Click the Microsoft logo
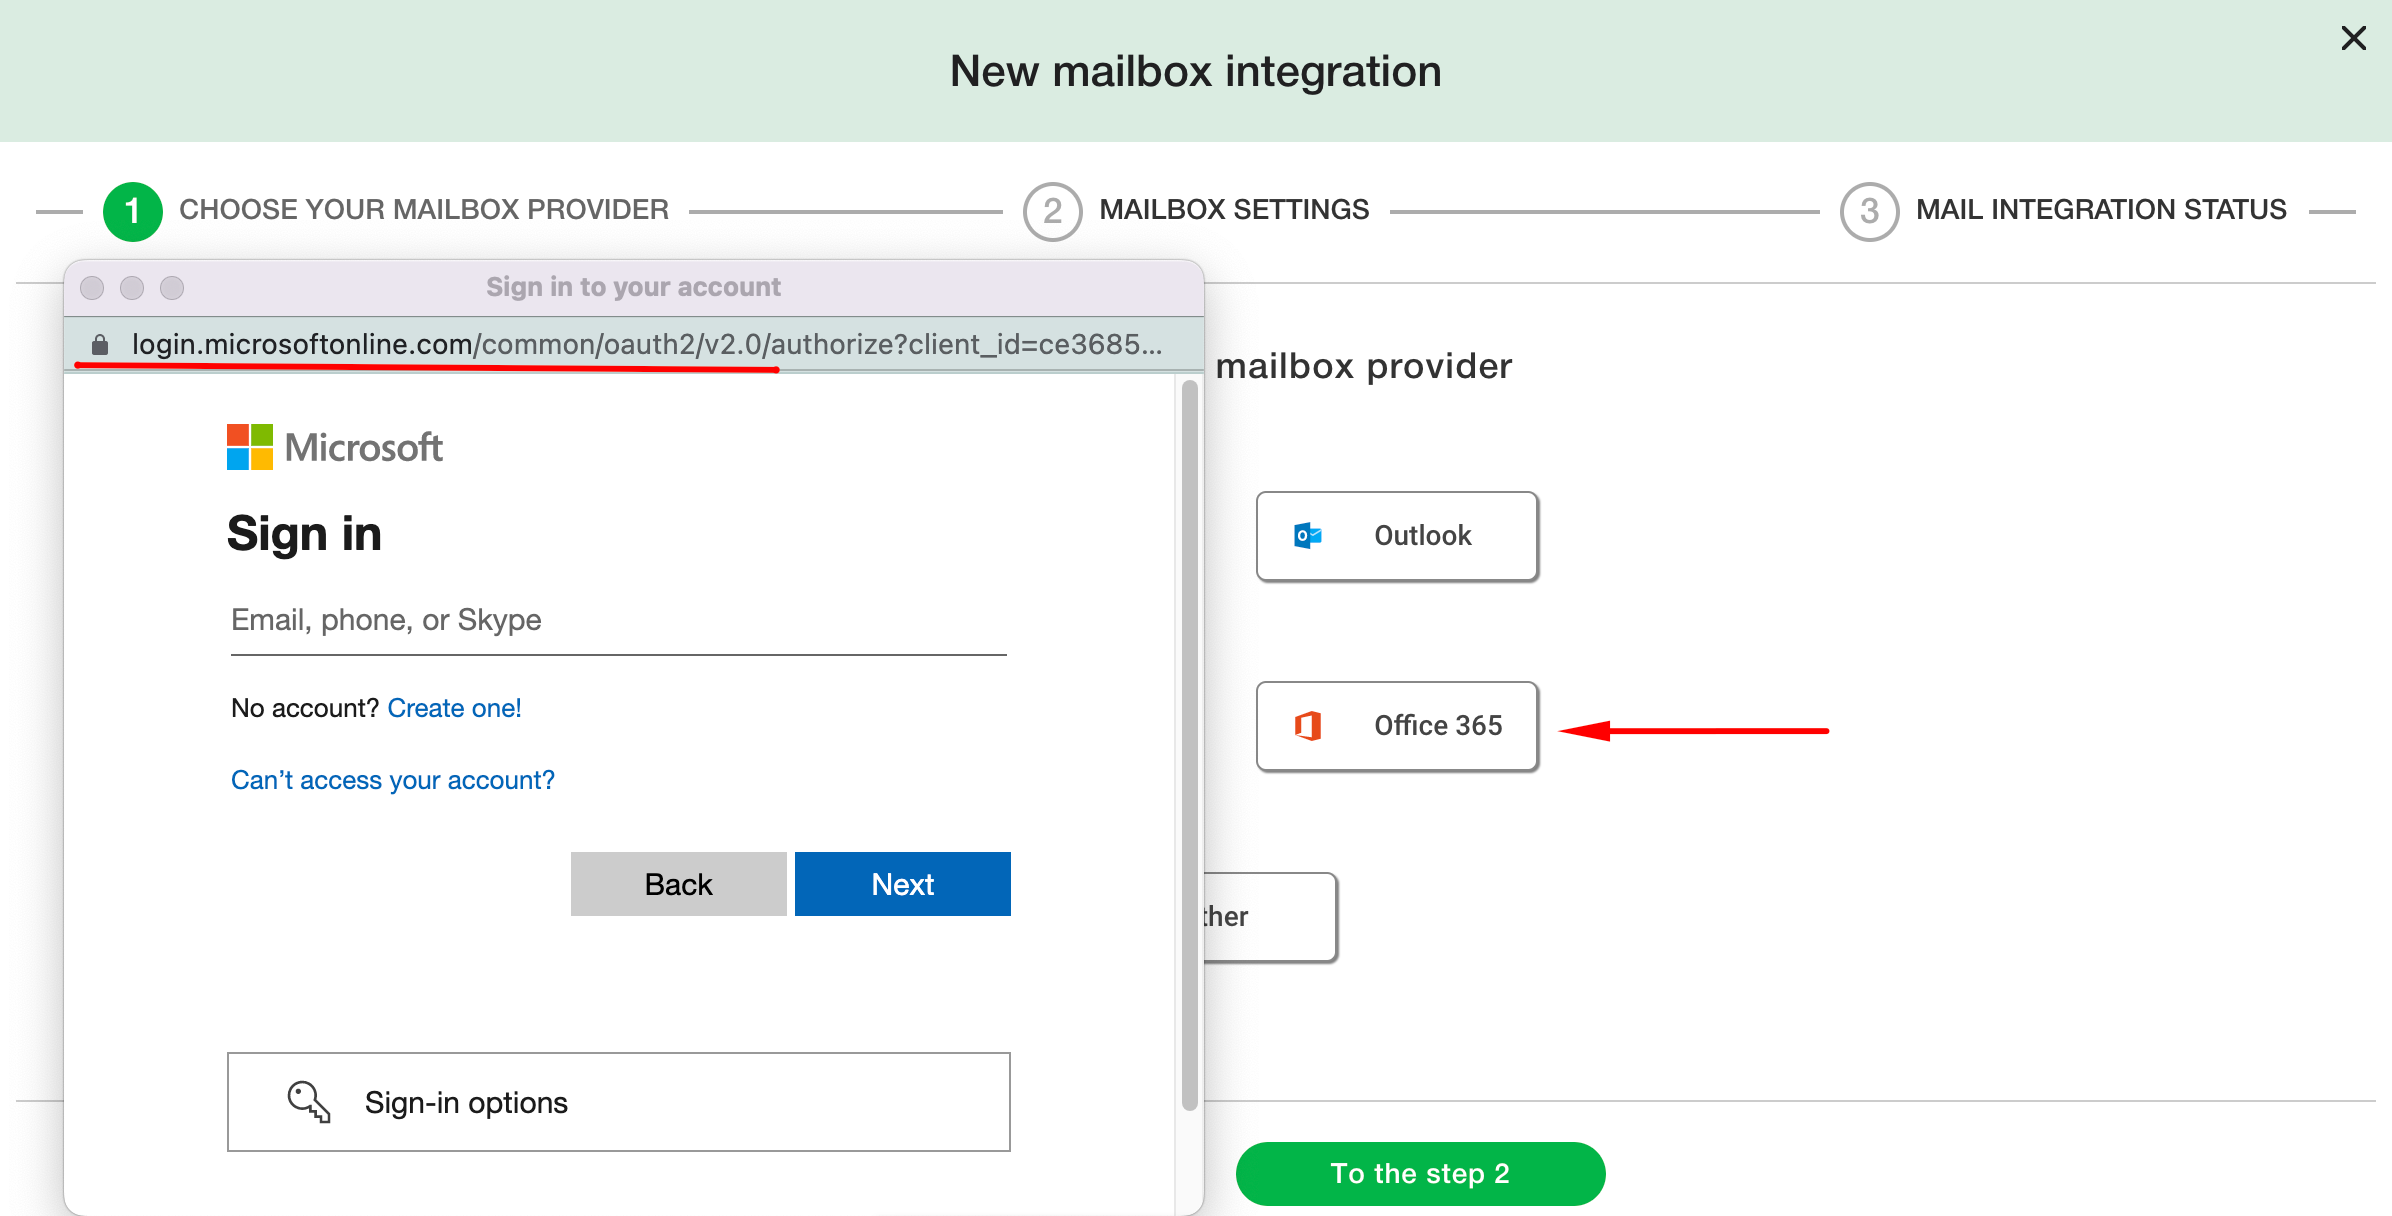This screenshot has width=2392, height=1216. (249, 447)
